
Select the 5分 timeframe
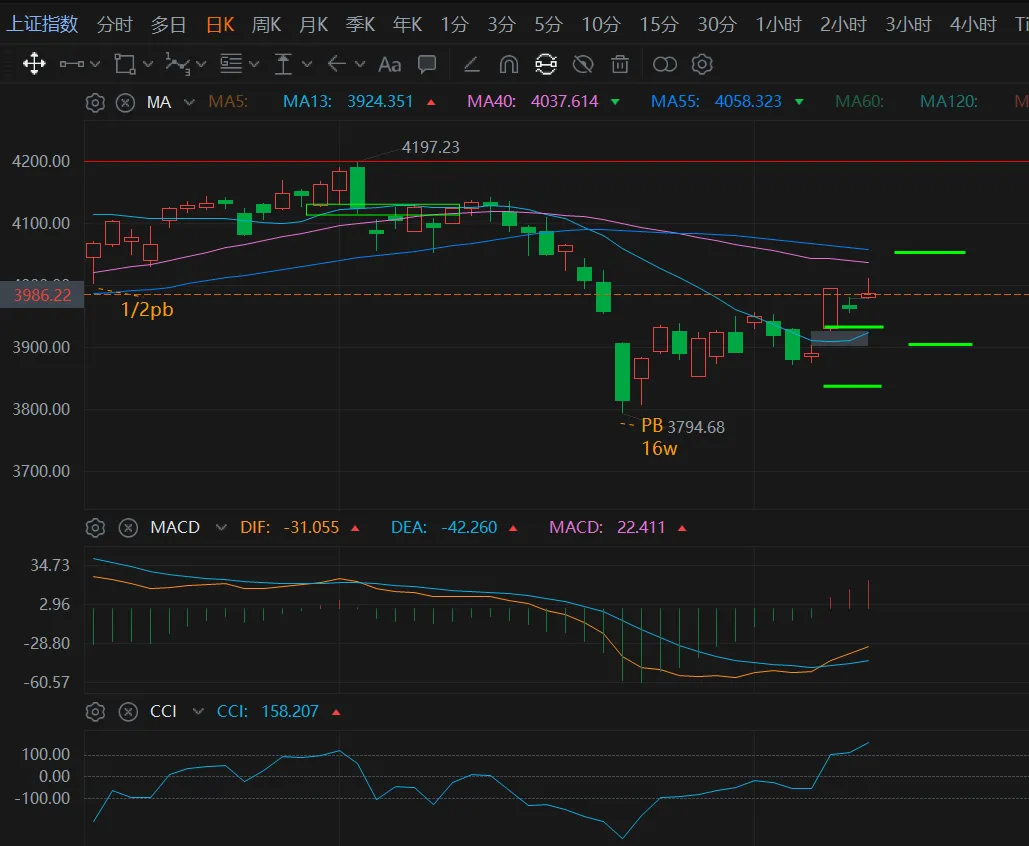tap(549, 25)
